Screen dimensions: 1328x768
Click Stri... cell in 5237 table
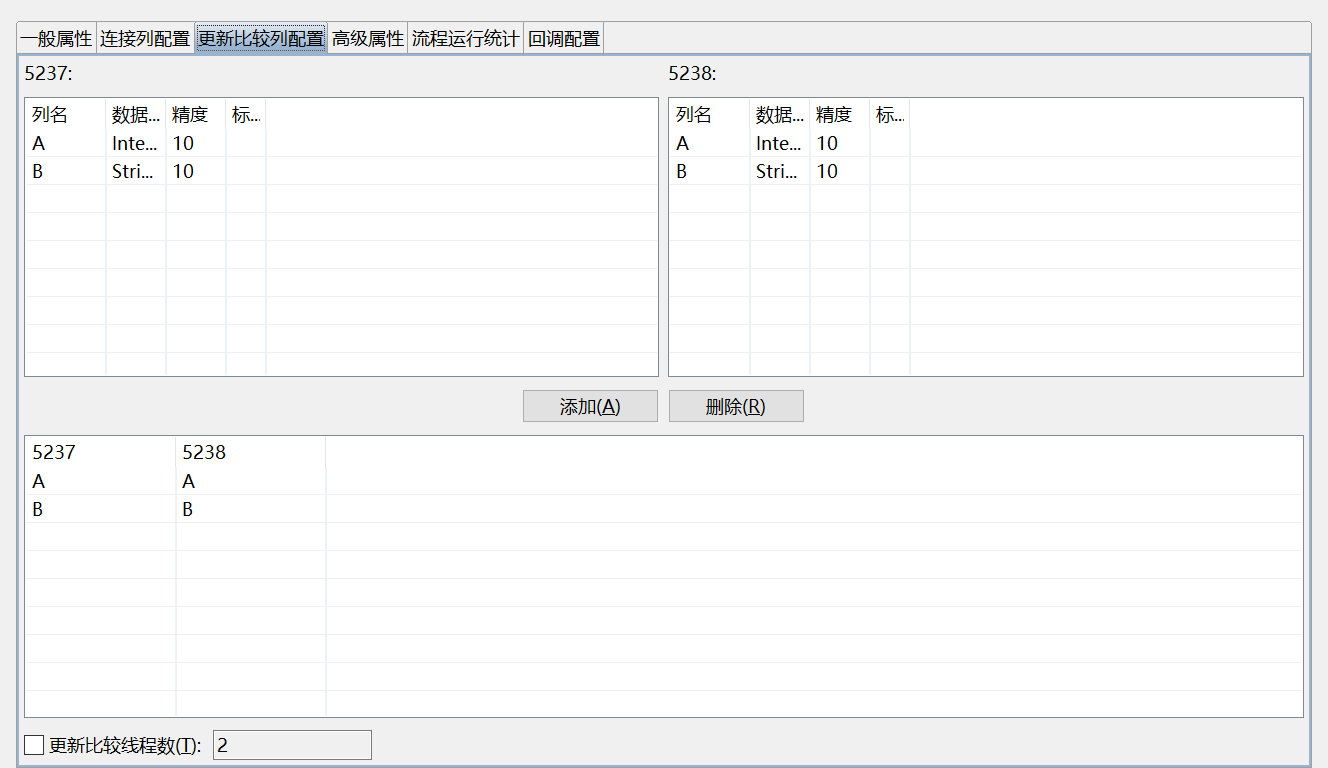click(x=136, y=171)
